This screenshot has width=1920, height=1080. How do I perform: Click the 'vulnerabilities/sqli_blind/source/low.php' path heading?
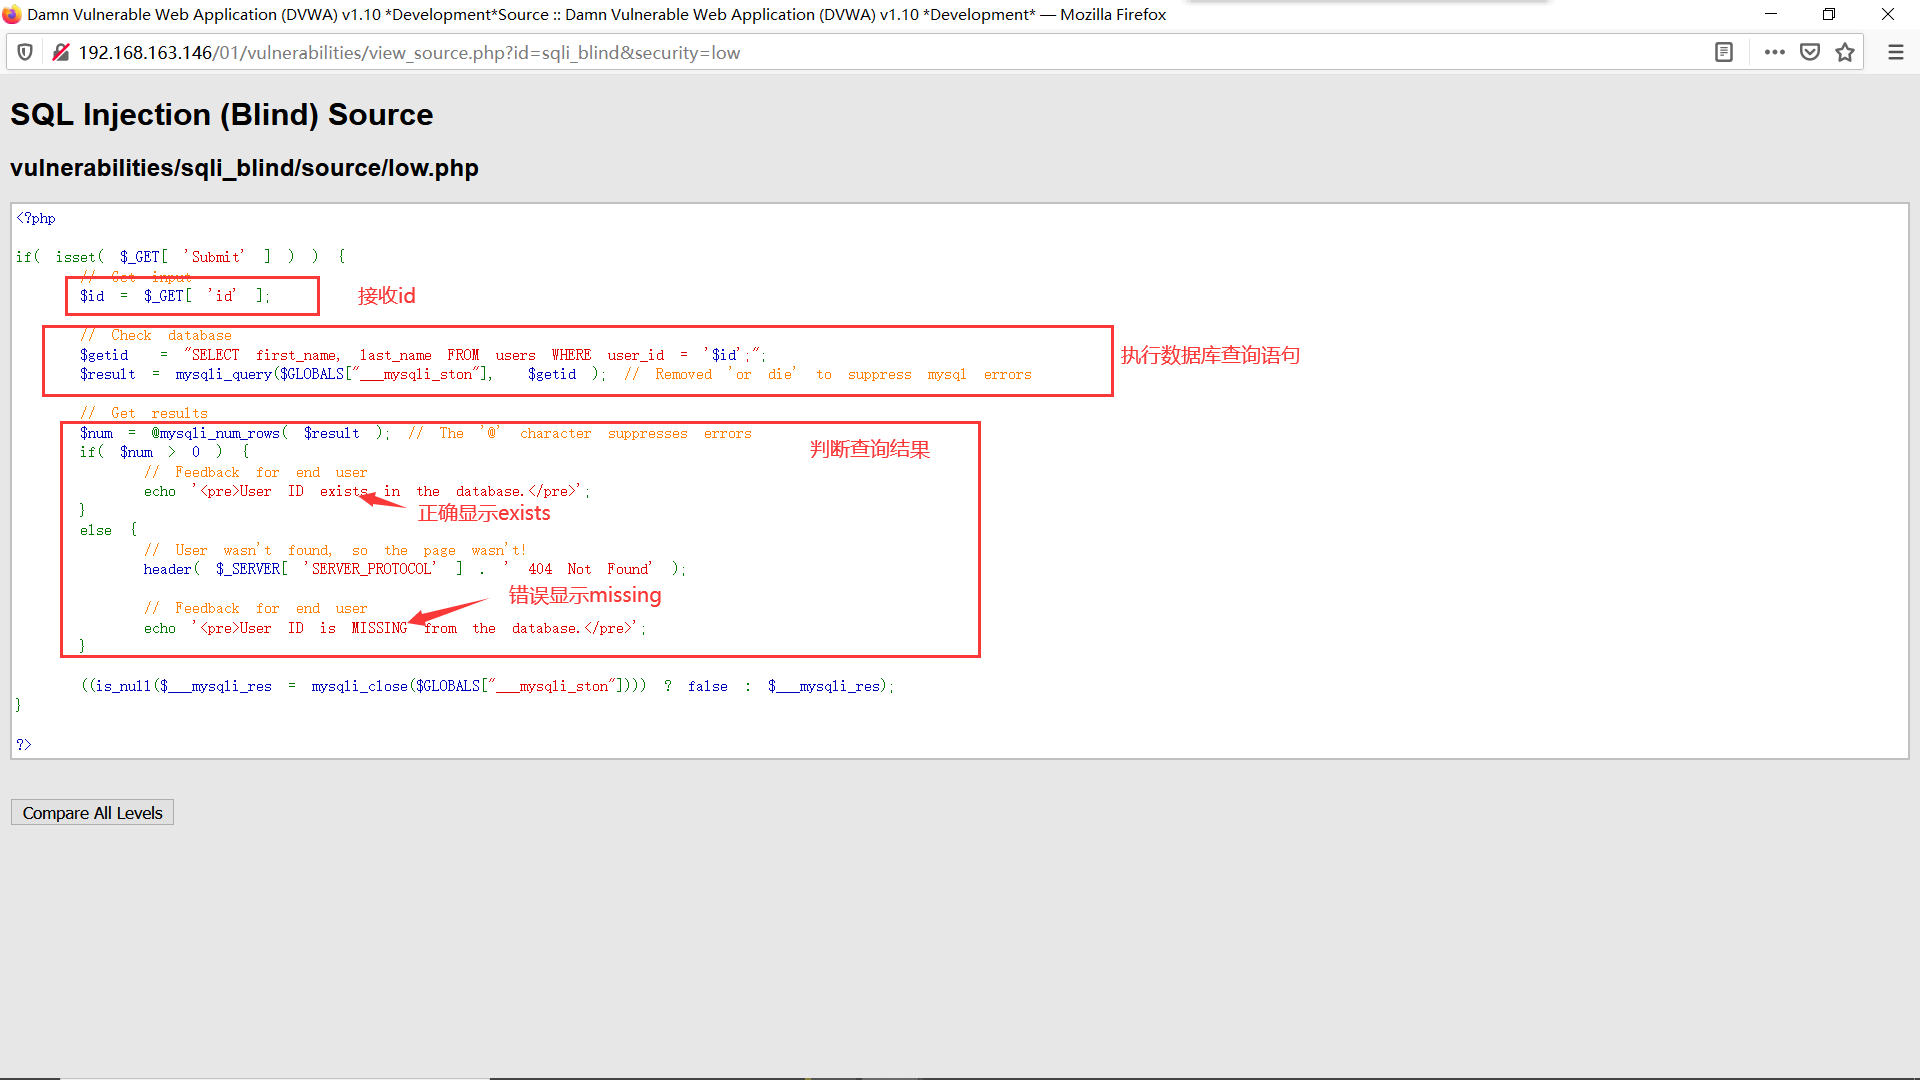pos(244,168)
